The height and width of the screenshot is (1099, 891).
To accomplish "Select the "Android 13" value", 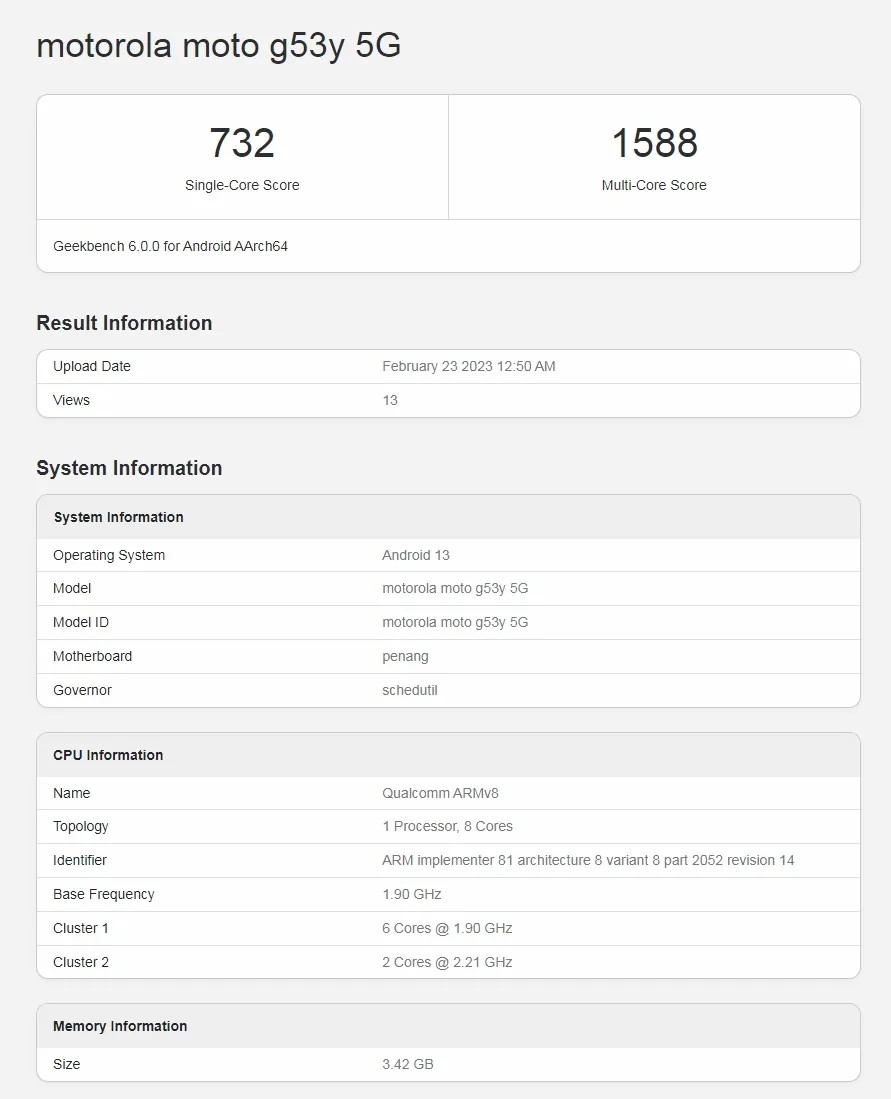I will pos(416,555).
